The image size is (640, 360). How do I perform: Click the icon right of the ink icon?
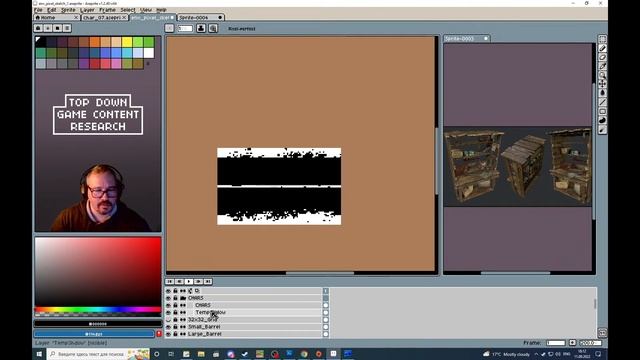point(213,28)
